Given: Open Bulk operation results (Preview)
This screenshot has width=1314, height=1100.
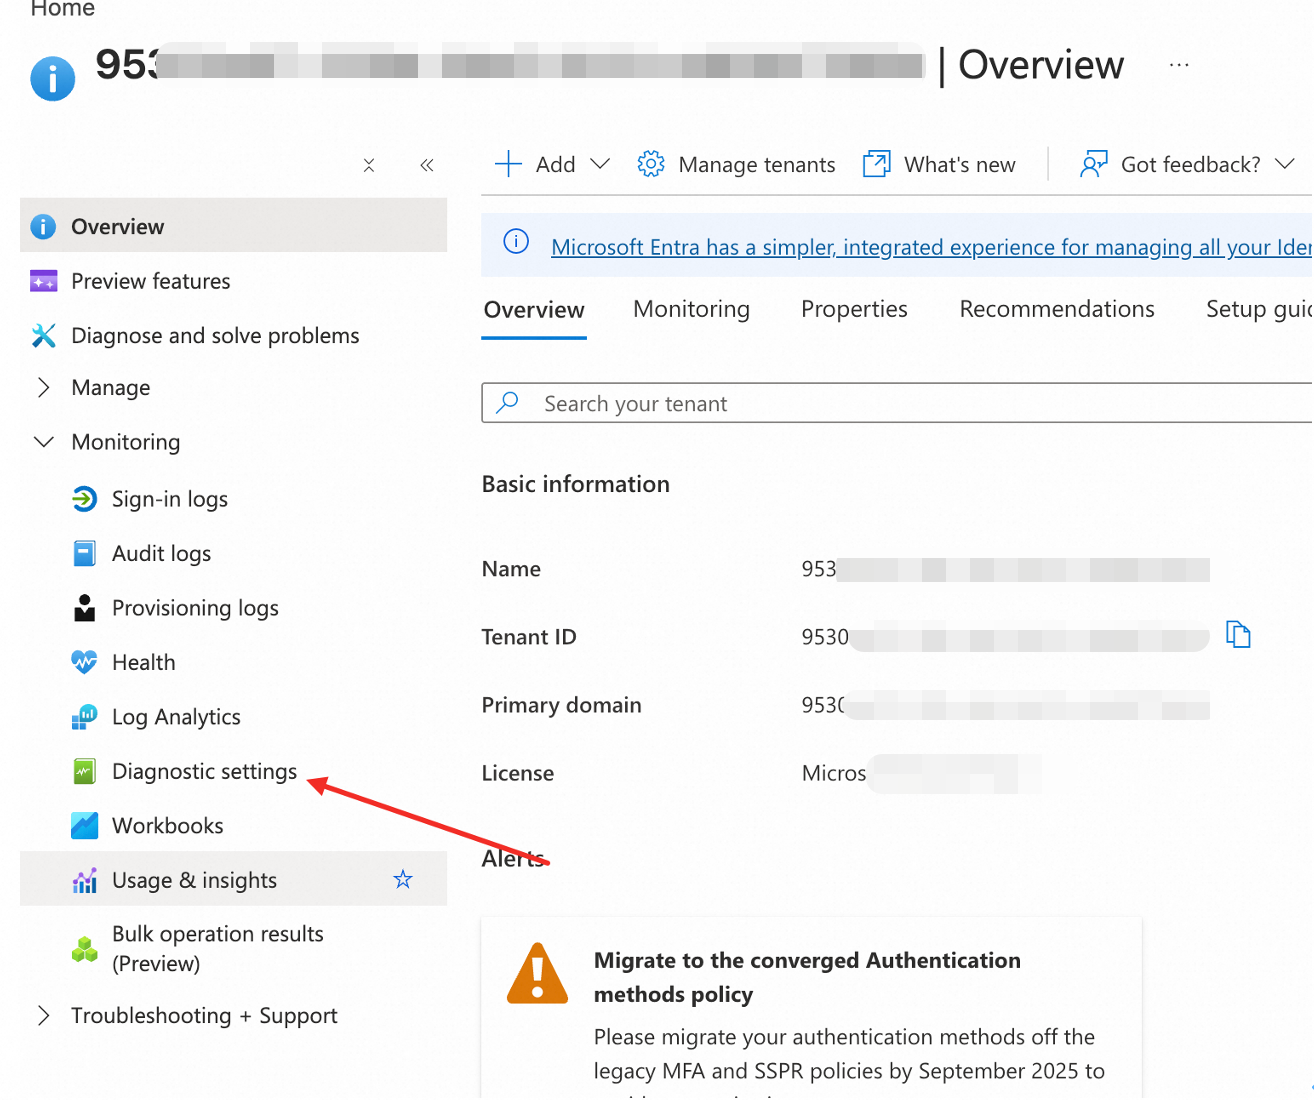Looking at the screenshot, I should coord(218,948).
